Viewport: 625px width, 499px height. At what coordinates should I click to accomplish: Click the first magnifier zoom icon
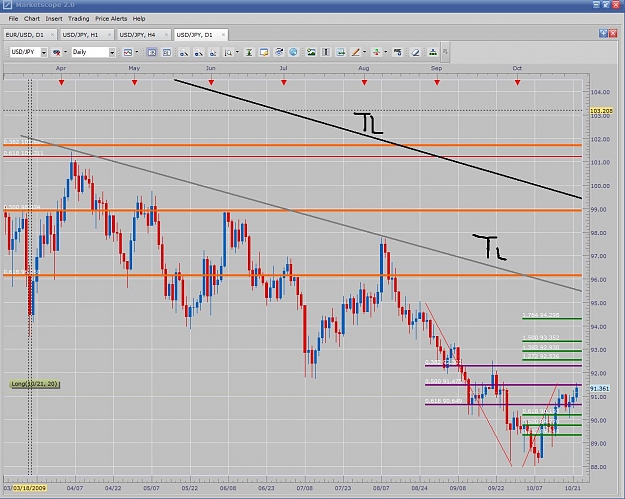tap(184, 52)
